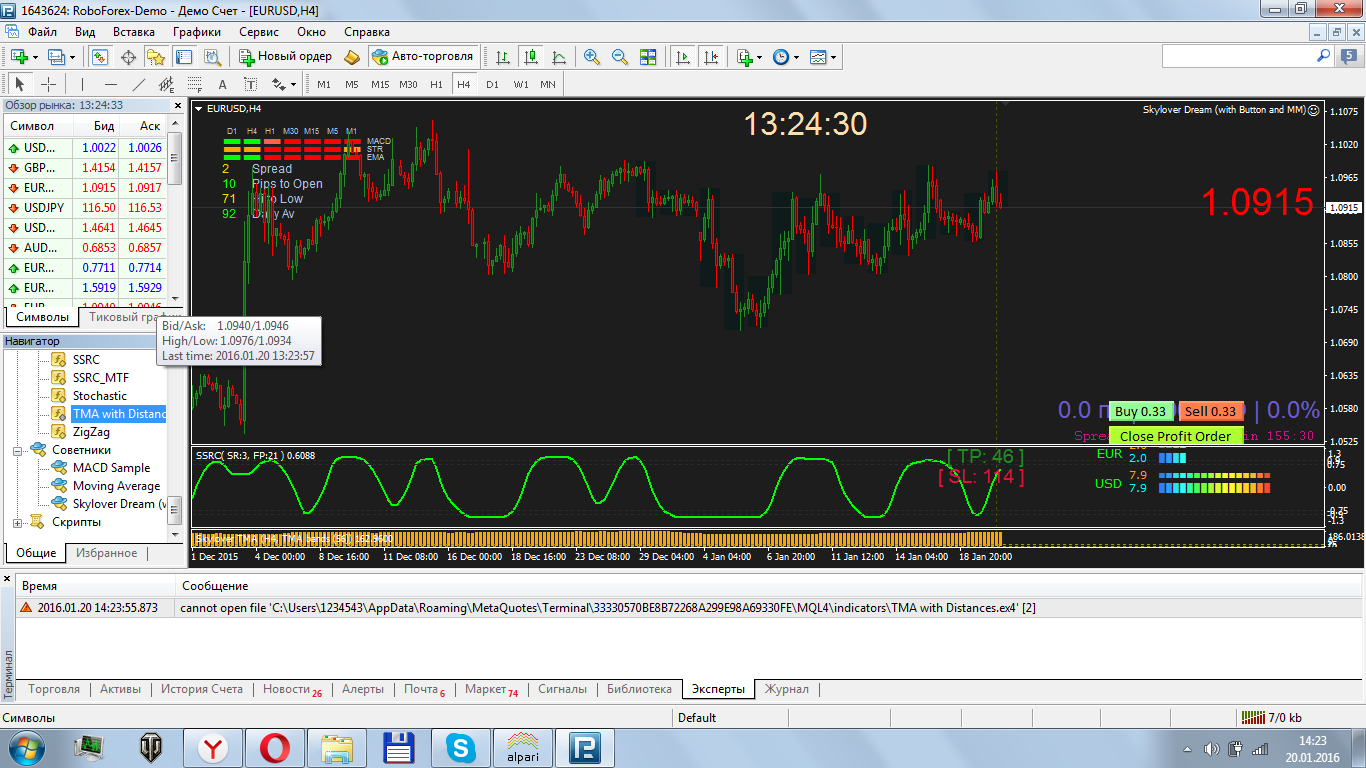Toggle the Market Watch panel icon

pyautogui.click(x=100, y=57)
